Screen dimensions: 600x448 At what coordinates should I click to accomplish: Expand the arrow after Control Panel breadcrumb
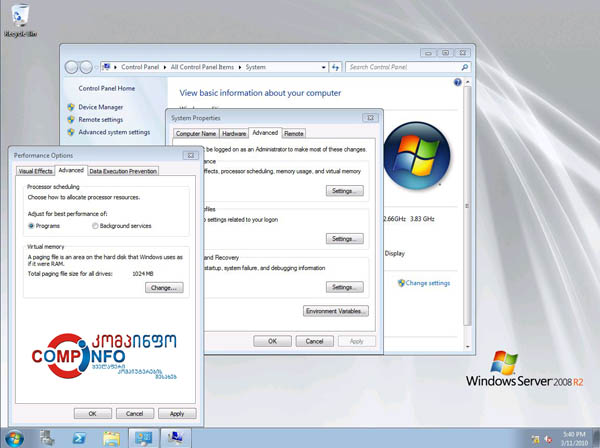pyautogui.click(x=165, y=67)
